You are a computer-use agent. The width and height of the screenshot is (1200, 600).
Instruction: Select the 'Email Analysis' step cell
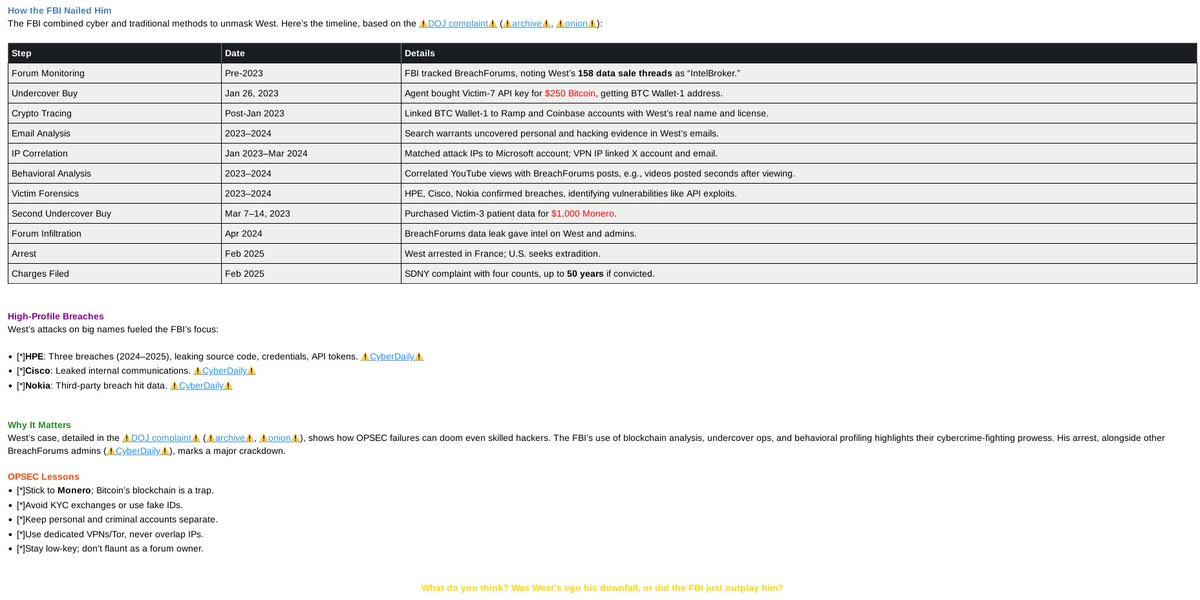[x=114, y=133]
